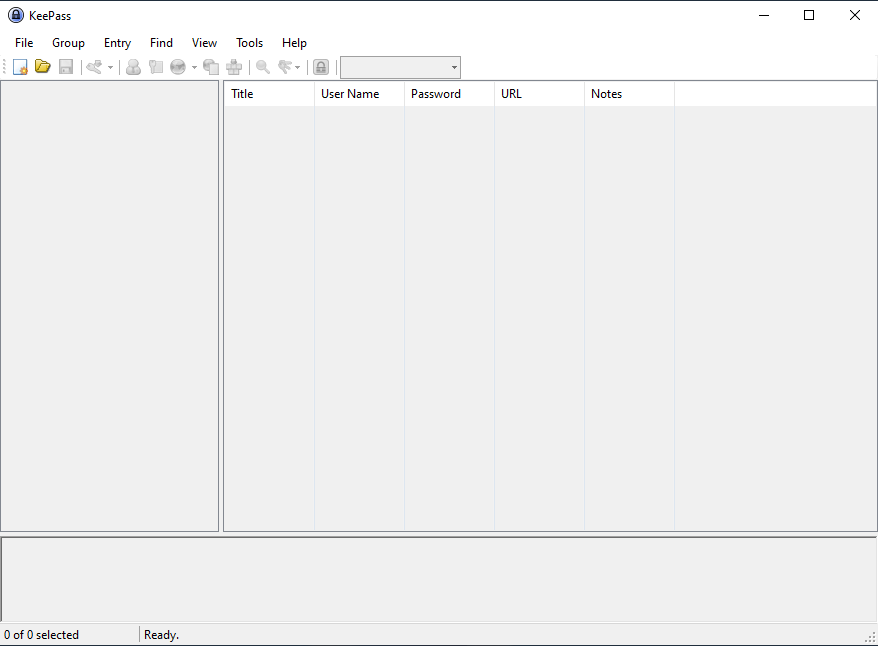Open the Help menu
Viewport: 878px width, 646px height.
(x=294, y=43)
